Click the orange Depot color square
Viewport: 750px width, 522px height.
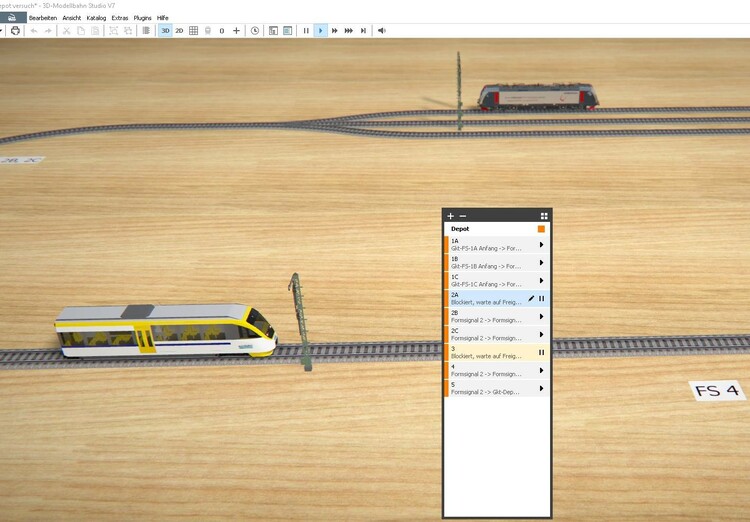[x=541, y=229]
